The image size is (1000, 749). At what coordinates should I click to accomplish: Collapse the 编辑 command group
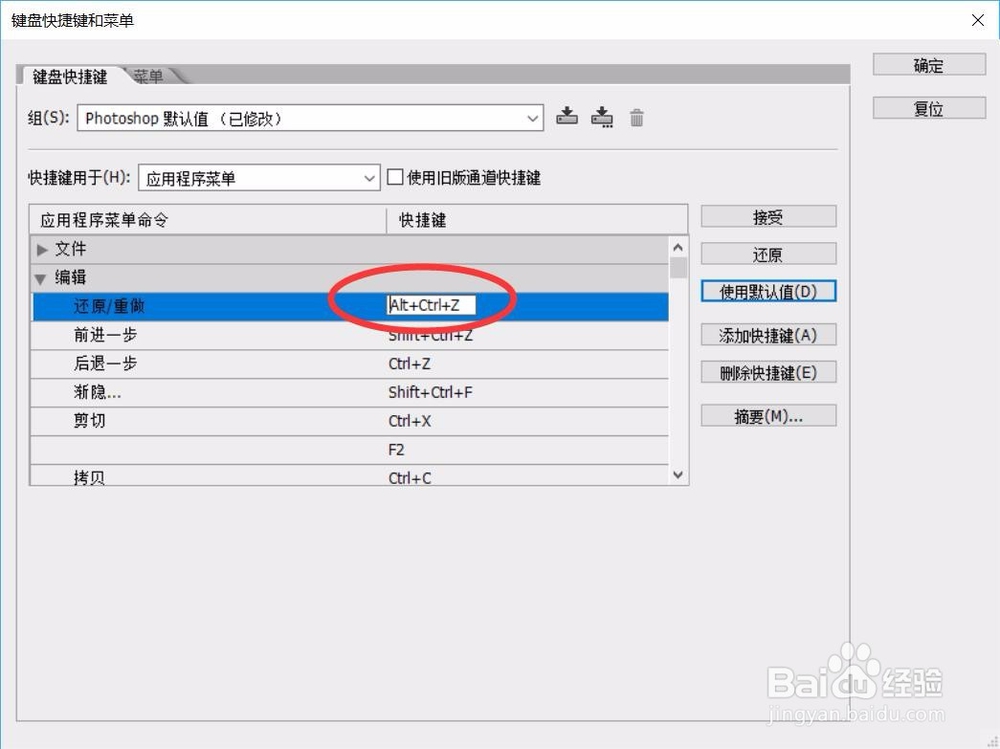point(40,277)
